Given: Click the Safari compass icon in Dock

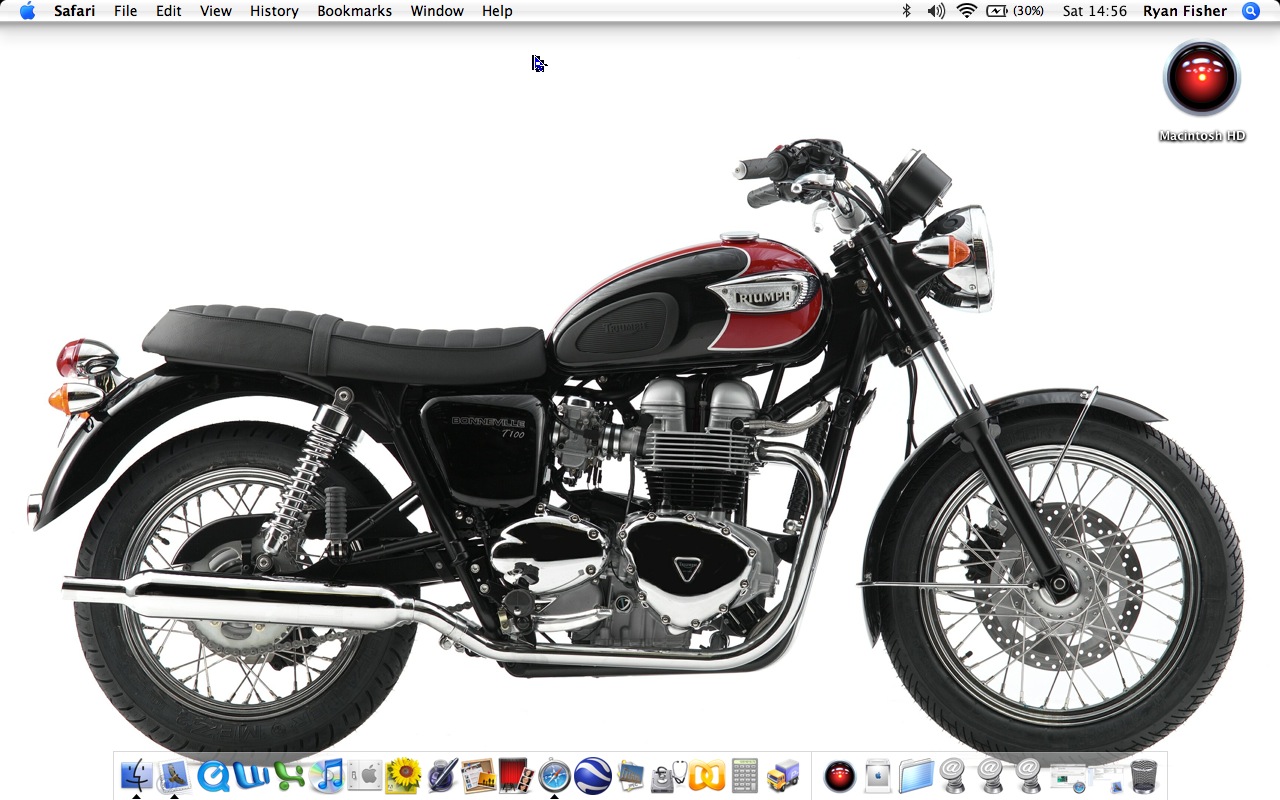Looking at the screenshot, I should click(x=555, y=776).
